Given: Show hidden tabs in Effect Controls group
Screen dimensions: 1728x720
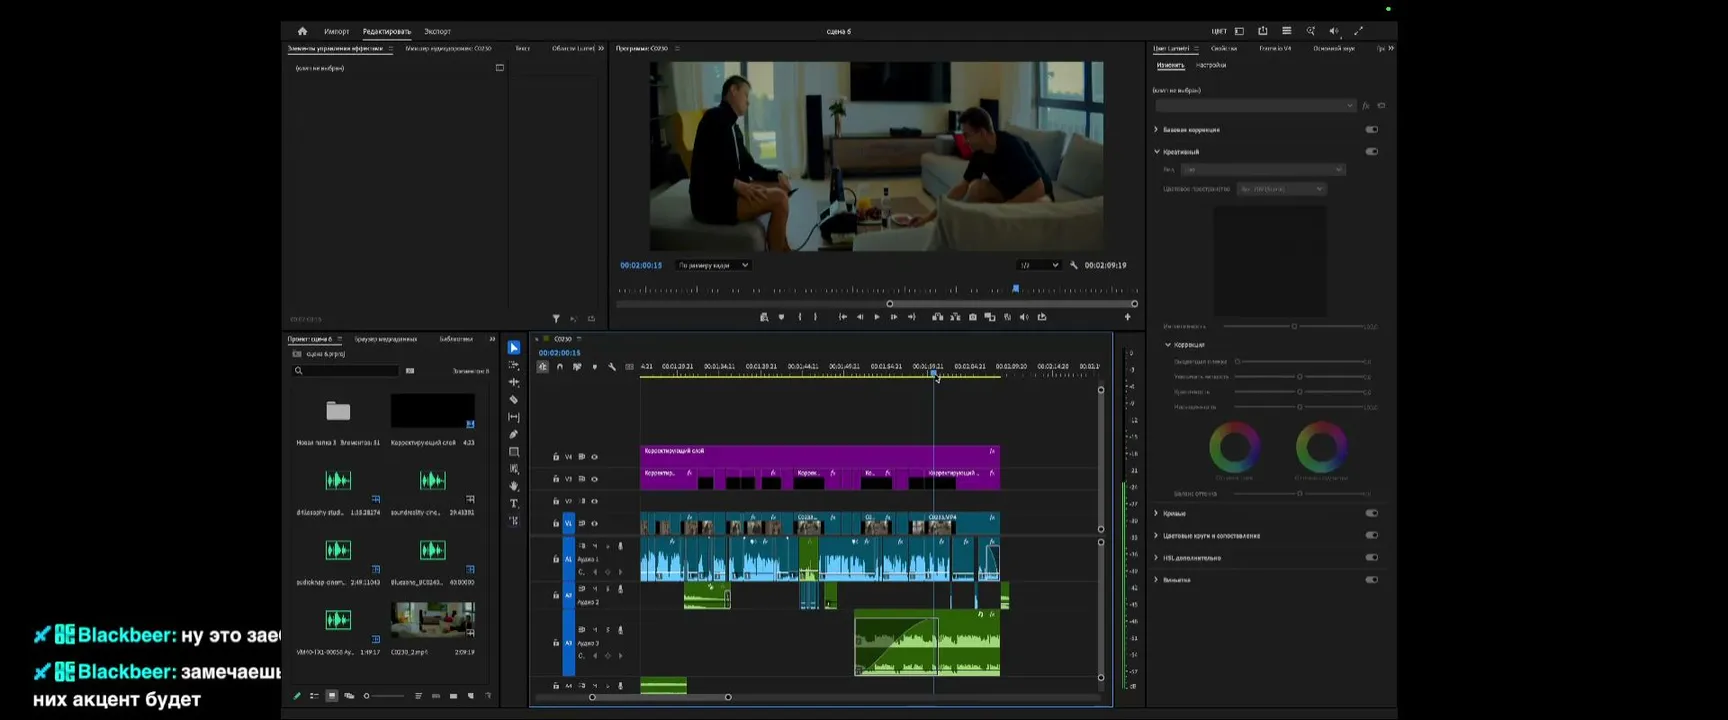Looking at the screenshot, I should click(x=601, y=48).
